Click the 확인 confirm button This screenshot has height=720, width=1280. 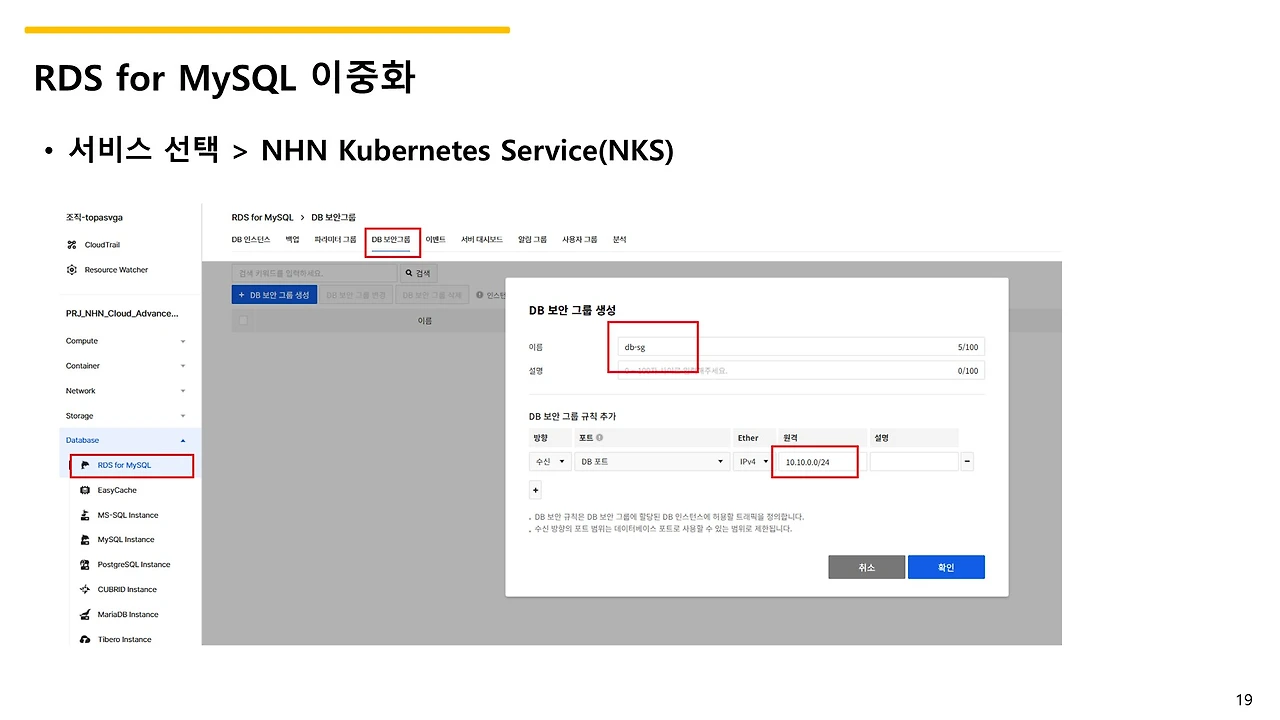coord(946,567)
